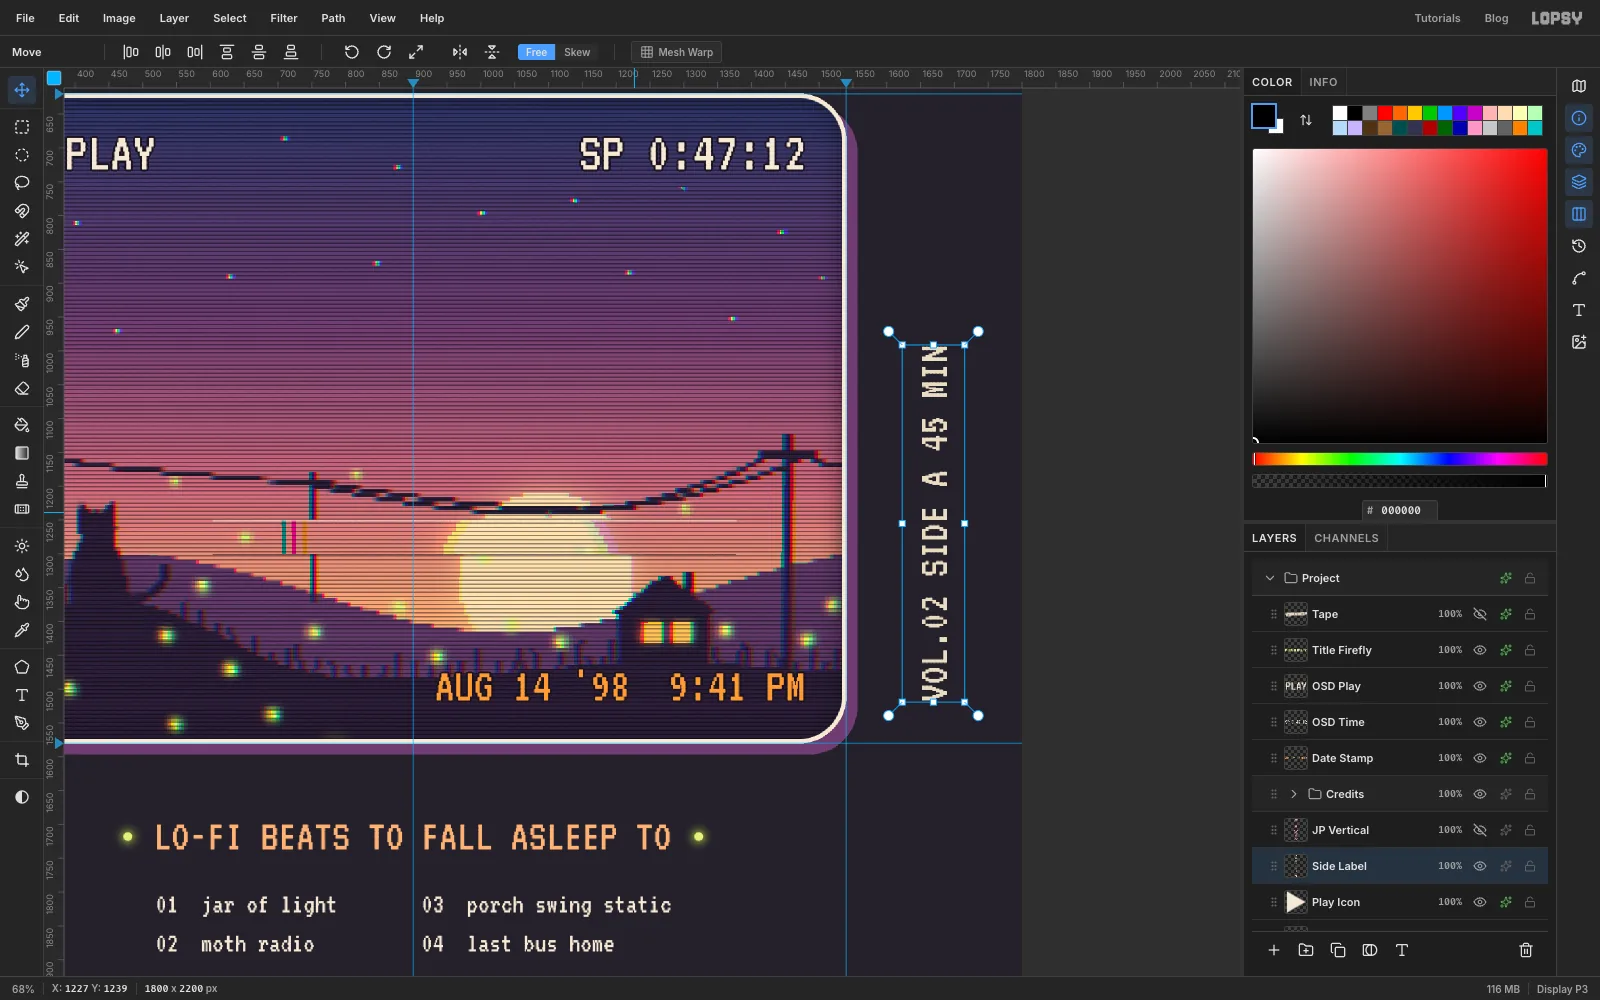Select the Eyedropper tool
This screenshot has height=1000, width=1600.
pyautogui.click(x=22, y=630)
